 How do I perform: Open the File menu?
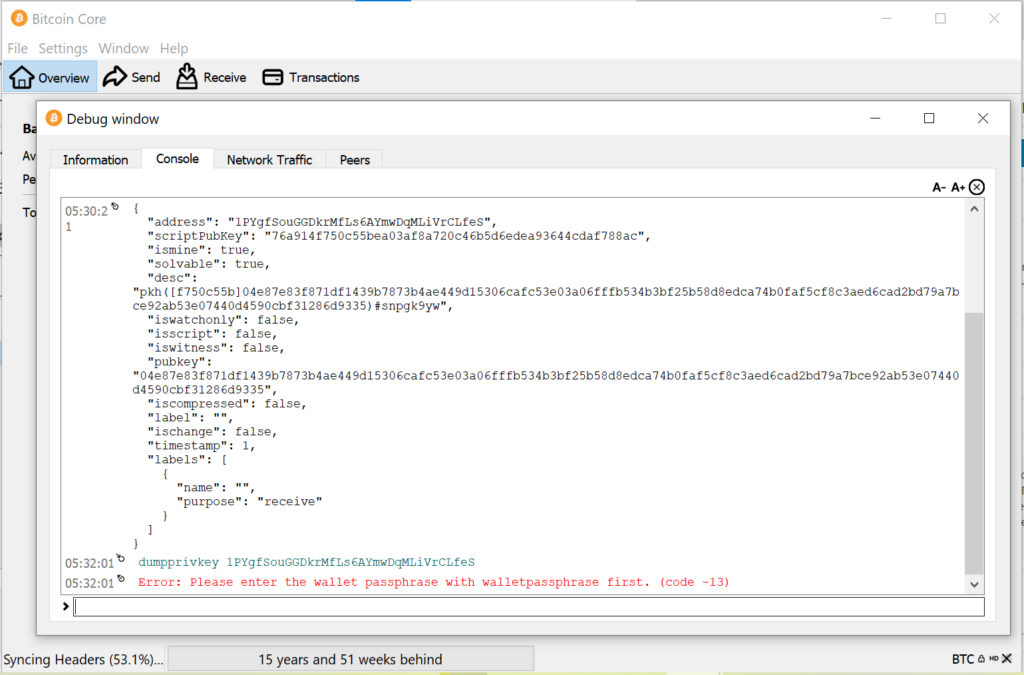coord(18,48)
